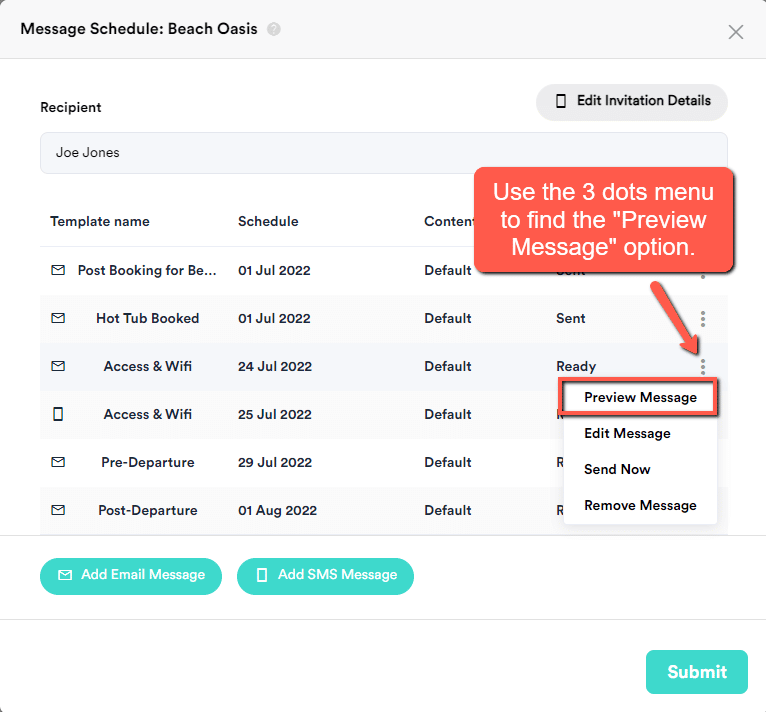Click the 'Sent' status of Hot Tub Booked
This screenshot has height=712, width=766.
click(571, 318)
